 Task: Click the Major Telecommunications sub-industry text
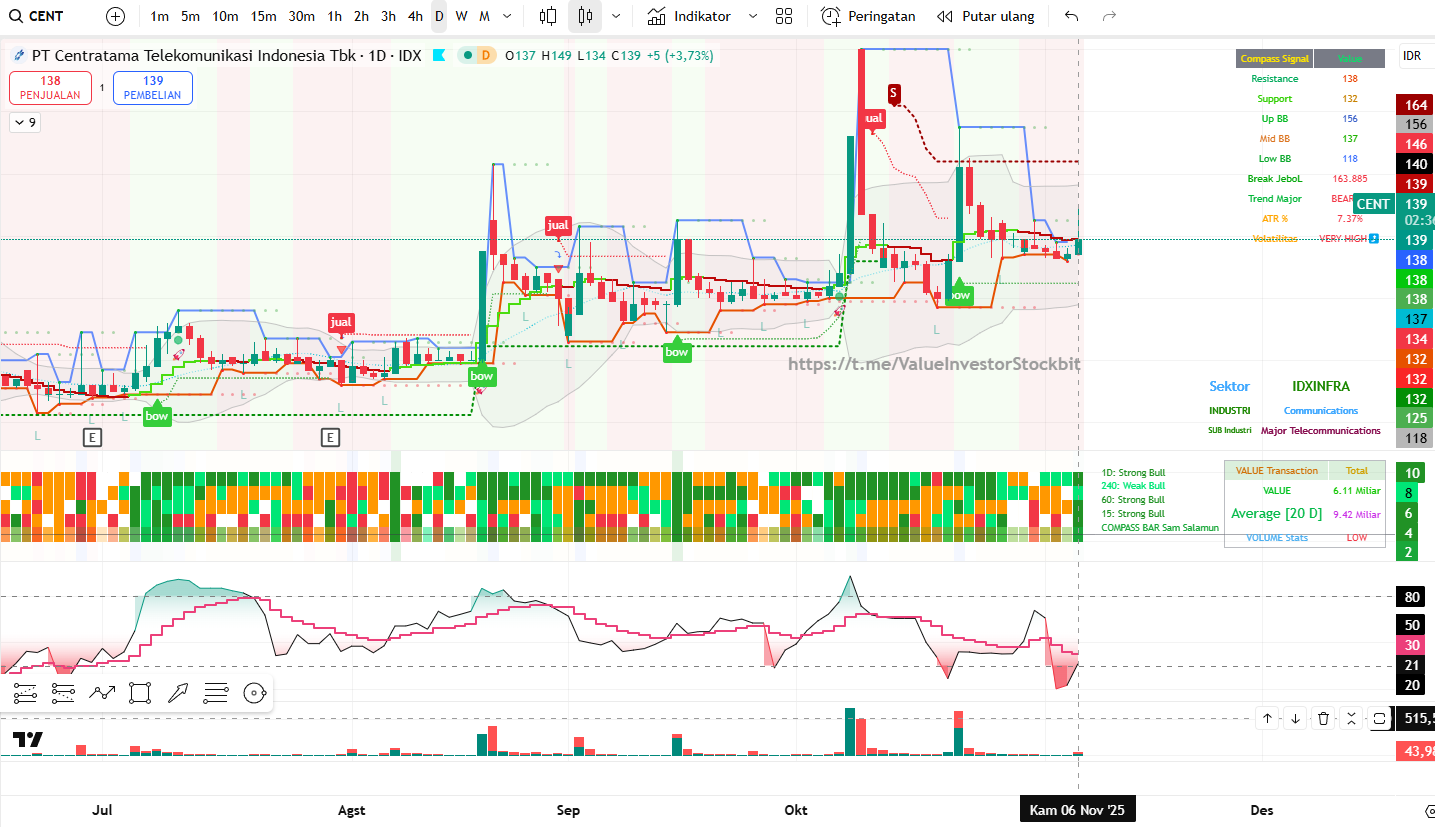click(x=1321, y=431)
